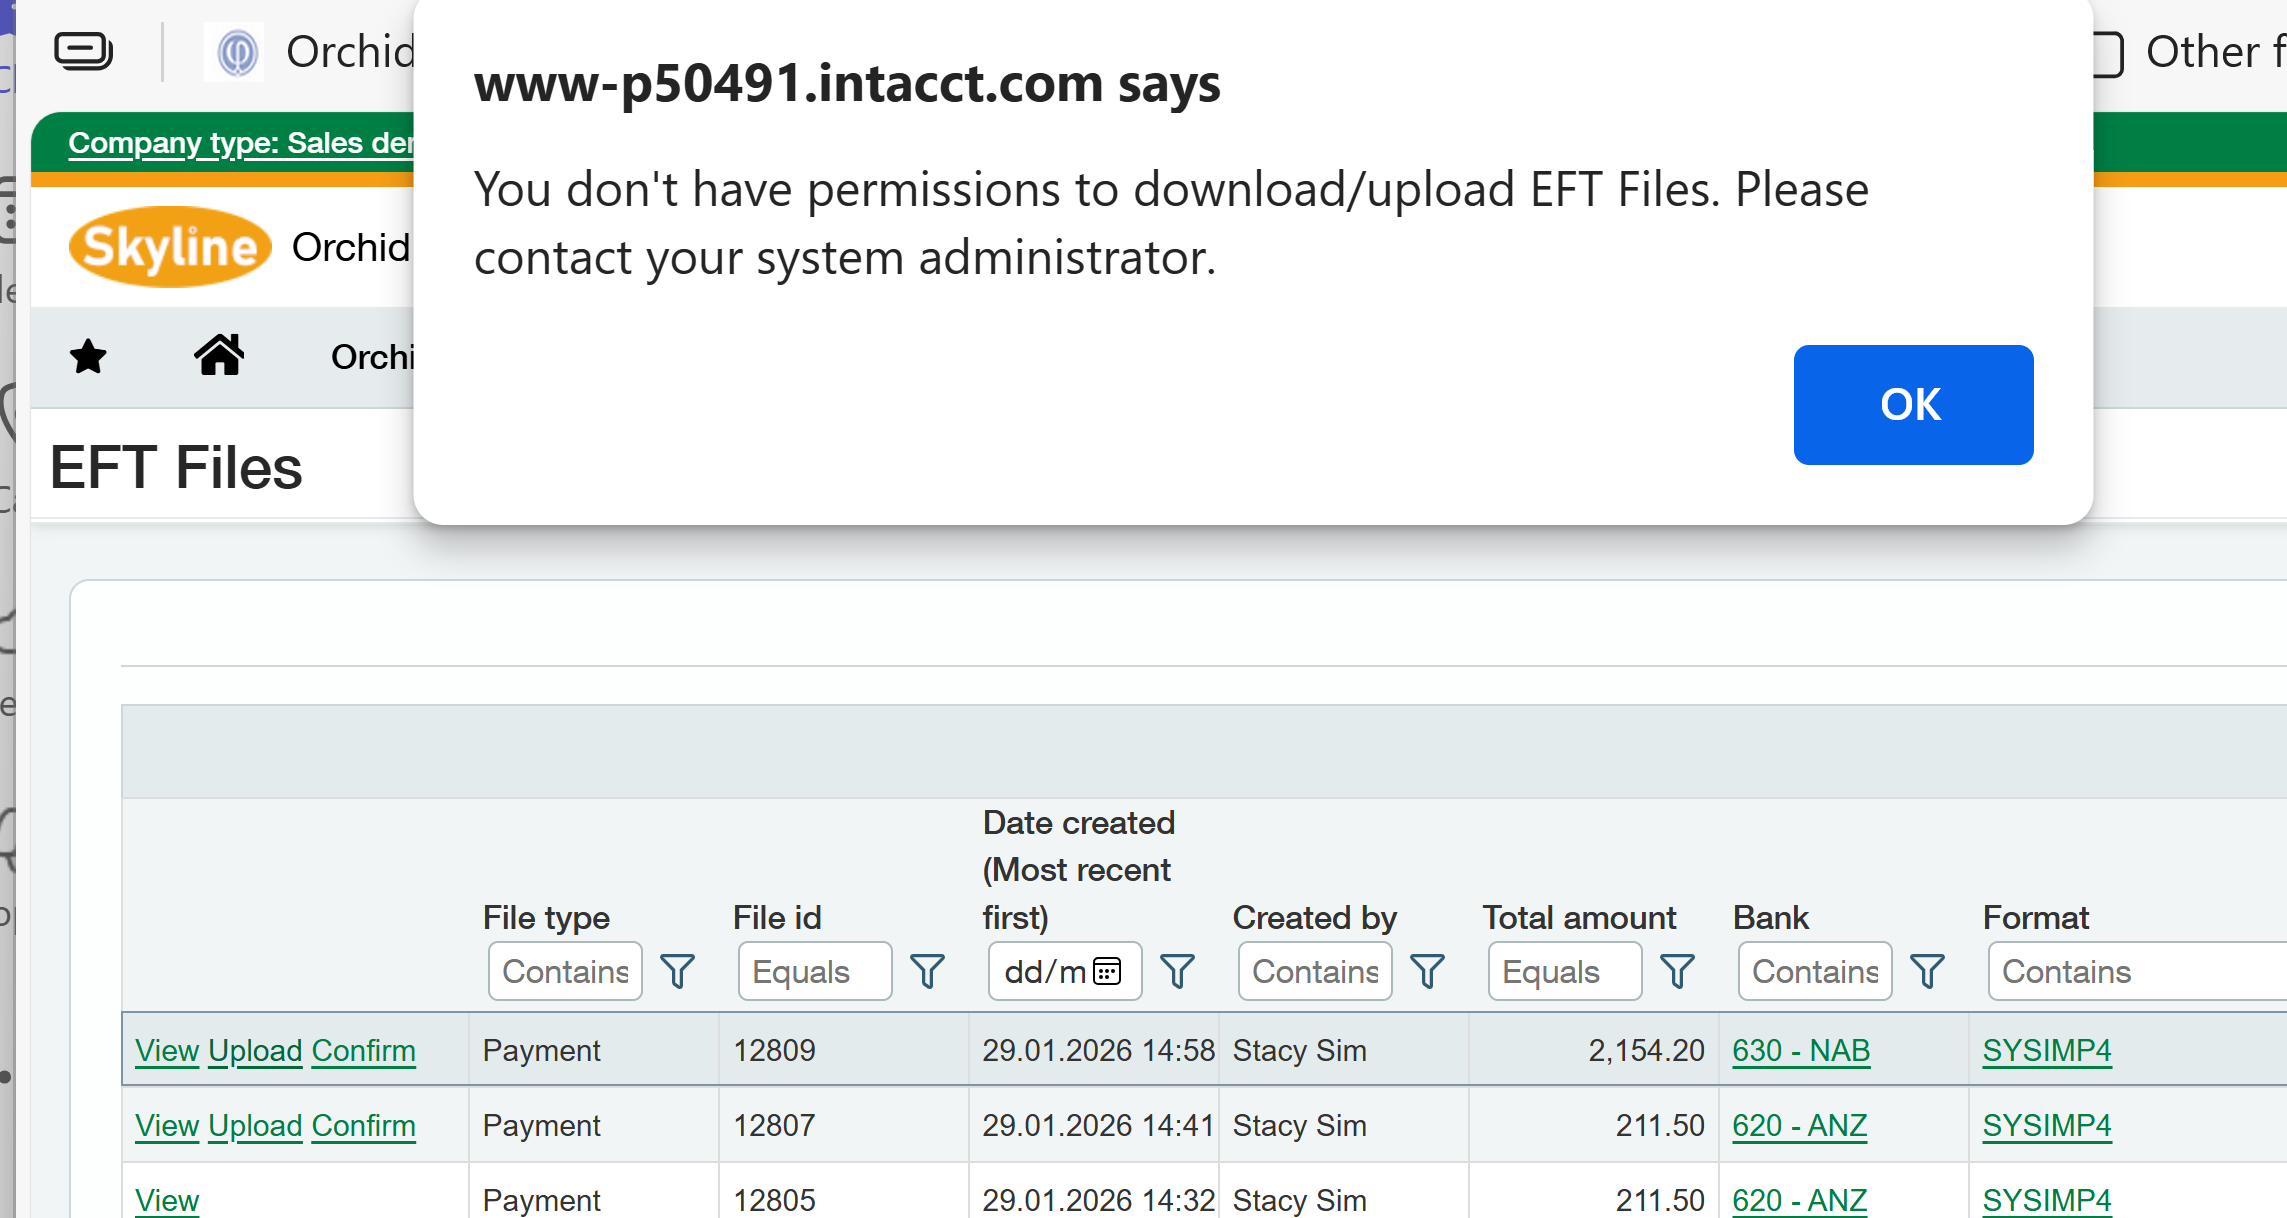
Task: Open SYSIMP4 format for file 12807
Action: click(2047, 1126)
